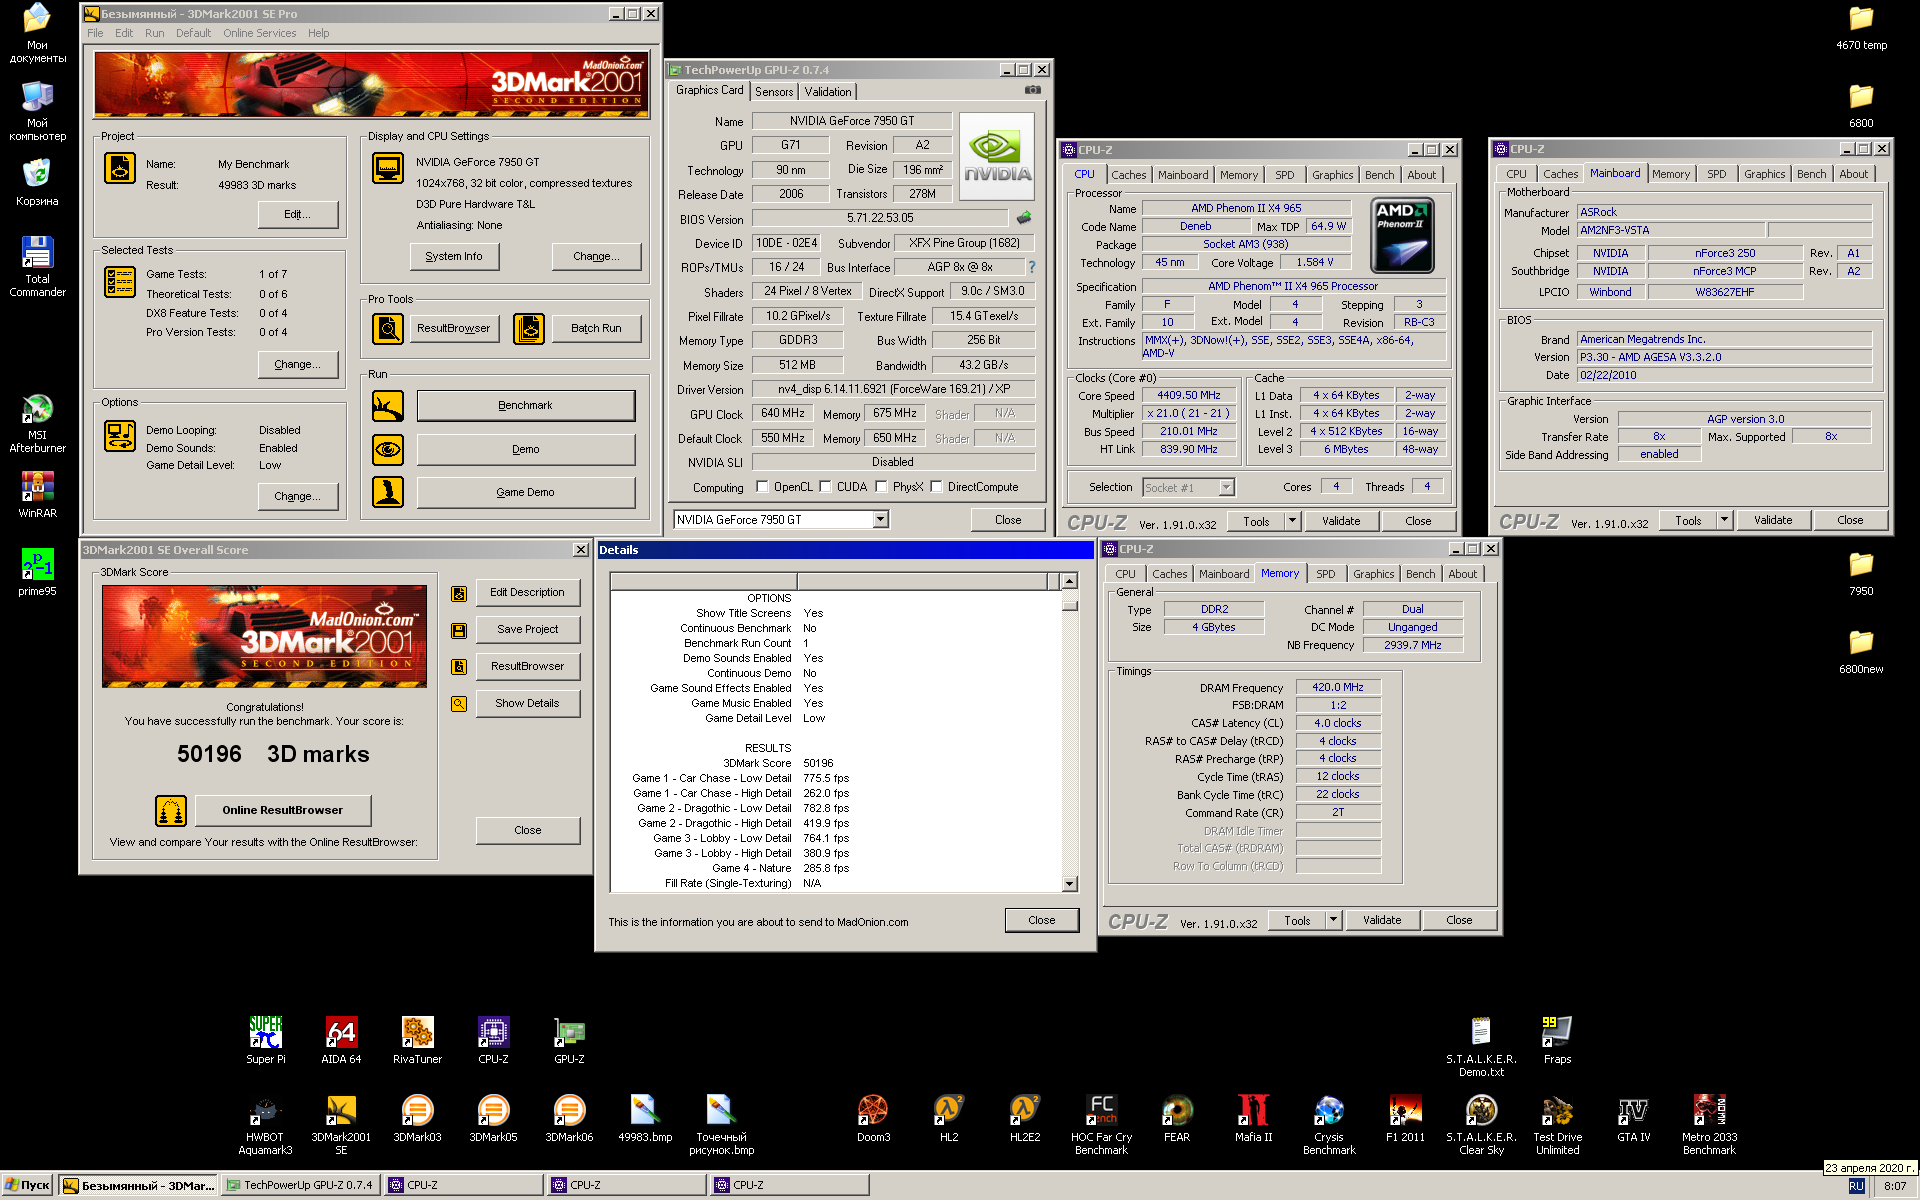Click the Edit... button in Project group
The image size is (1920, 1200).
click(x=297, y=215)
